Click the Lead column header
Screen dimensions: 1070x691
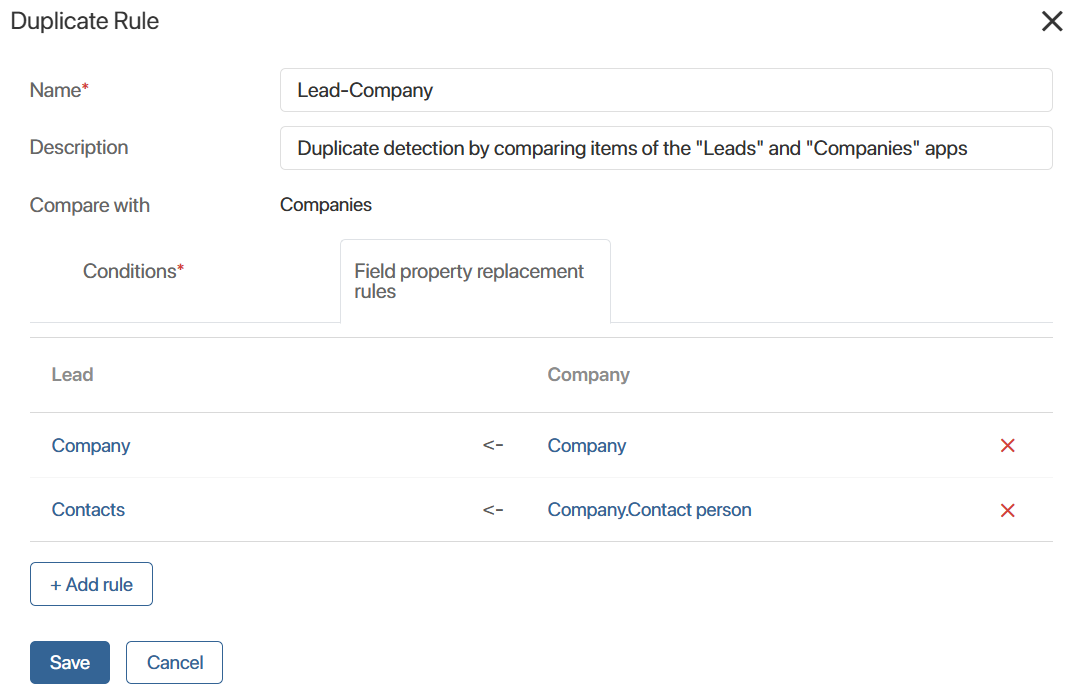tap(71, 374)
